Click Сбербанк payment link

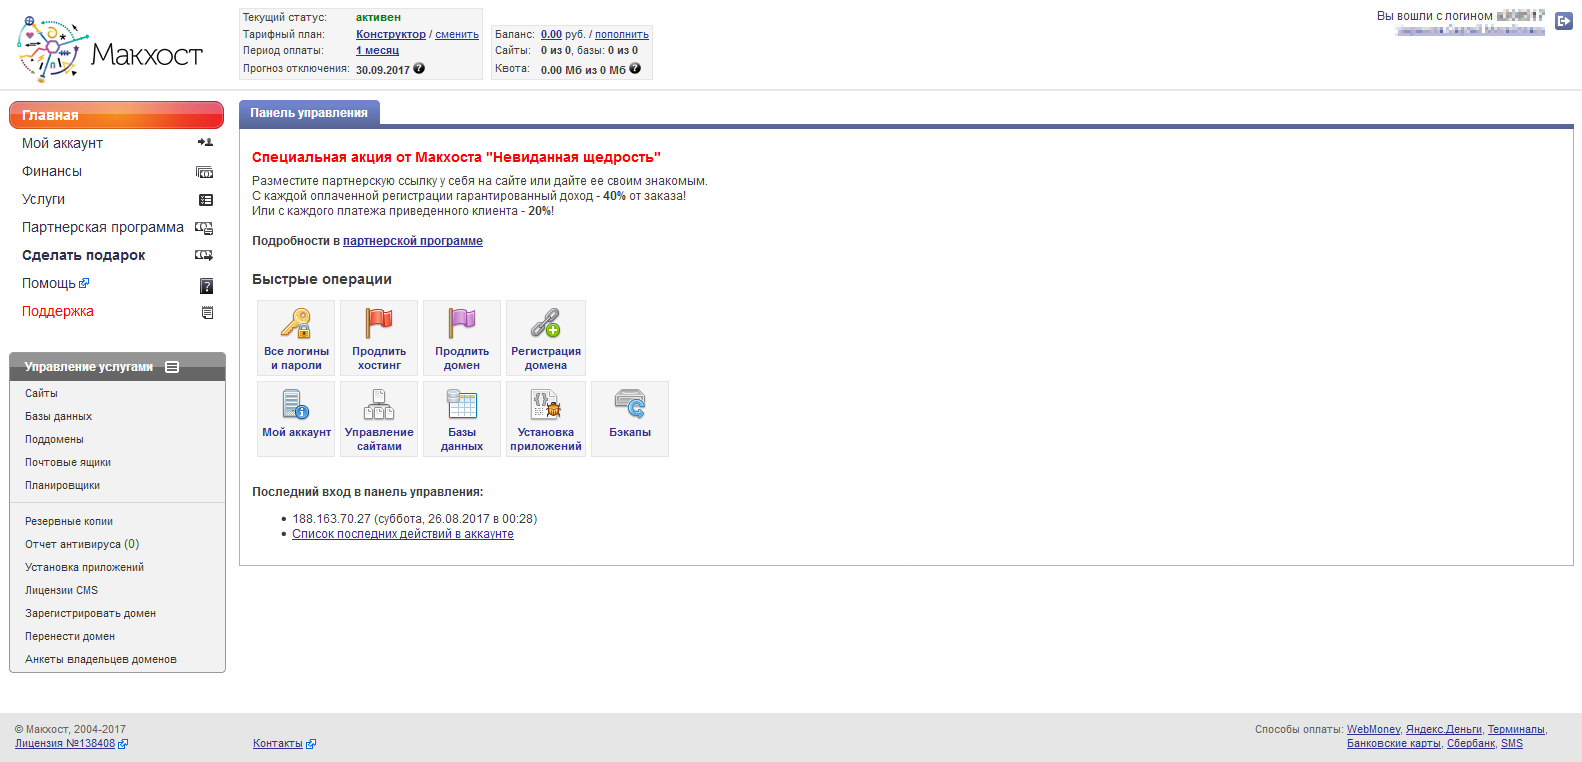click(1471, 743)
